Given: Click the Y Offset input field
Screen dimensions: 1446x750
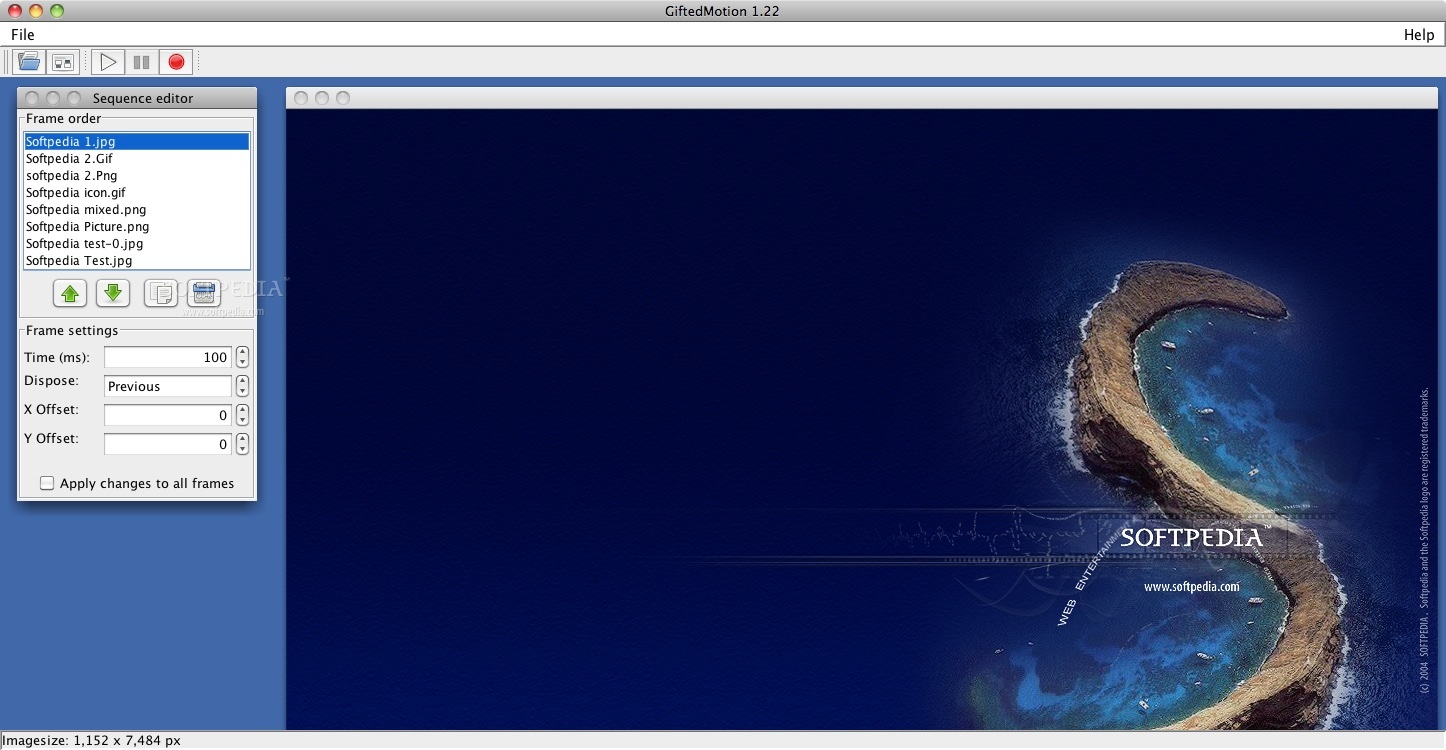Looking at the screenshot, I should 167,443.
